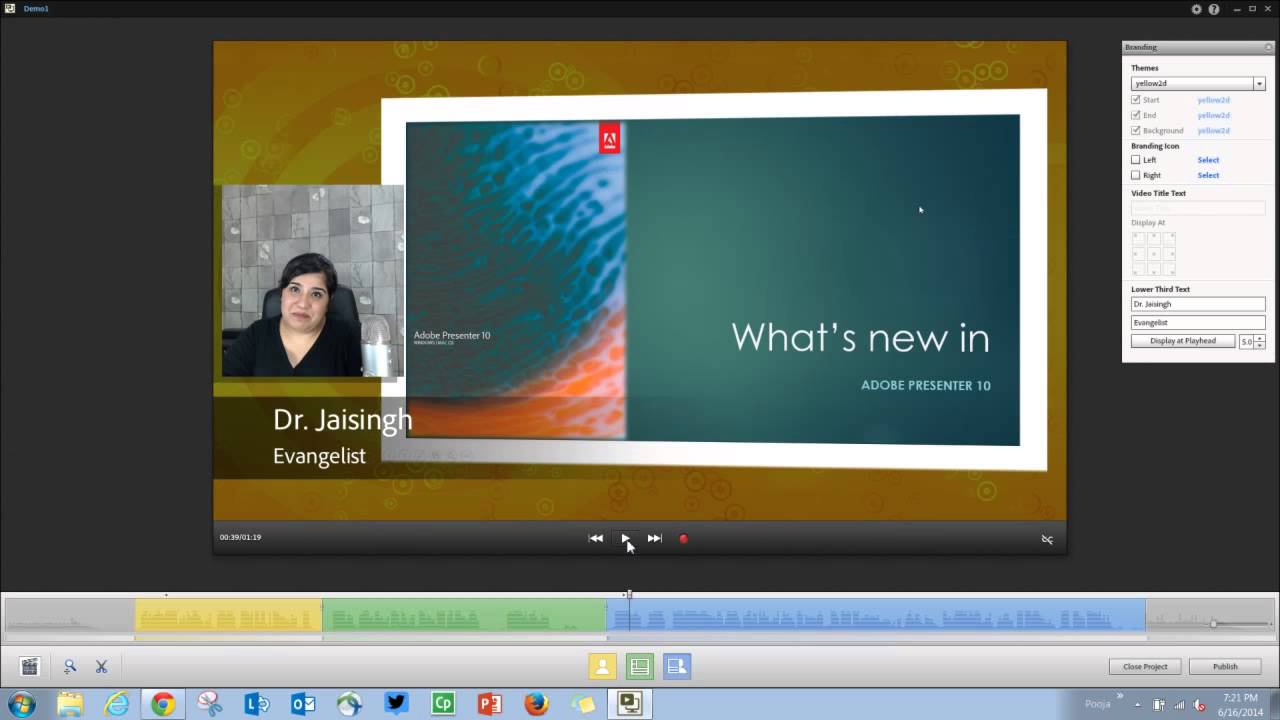
Task: Open File Explorer from taskbar
Action: 70,705
